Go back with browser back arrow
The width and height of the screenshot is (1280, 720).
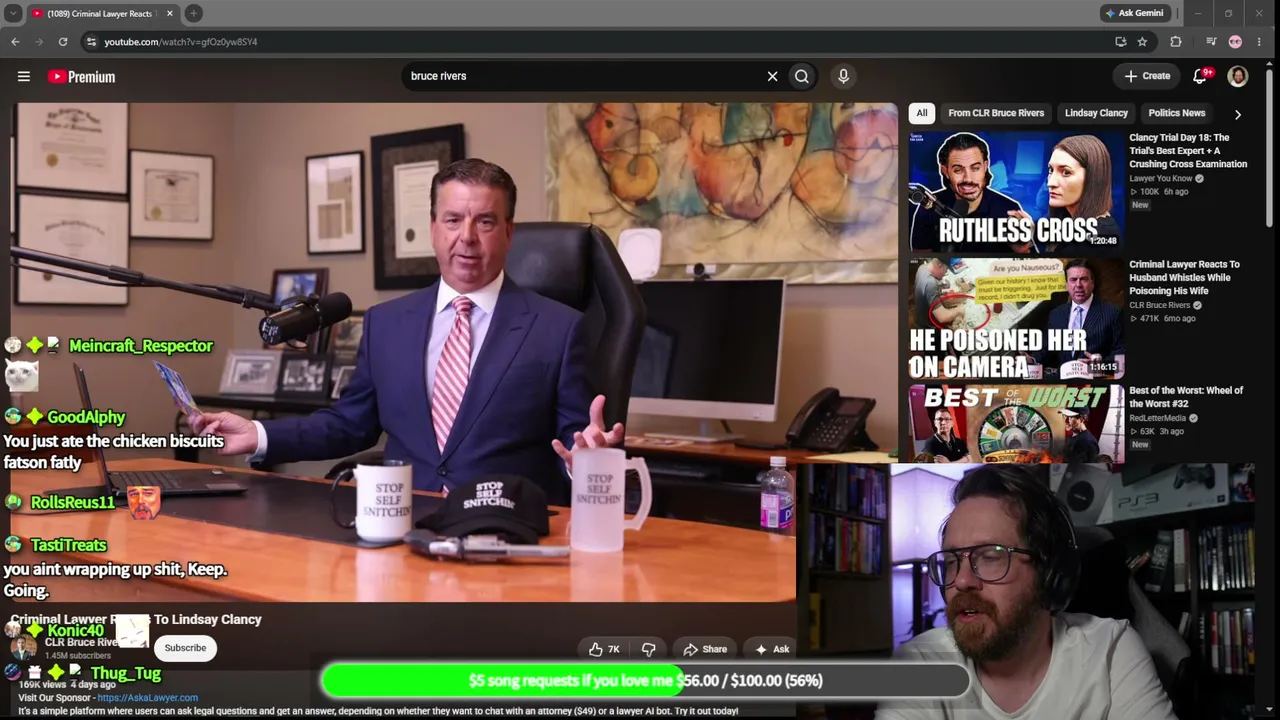(15, 41)
